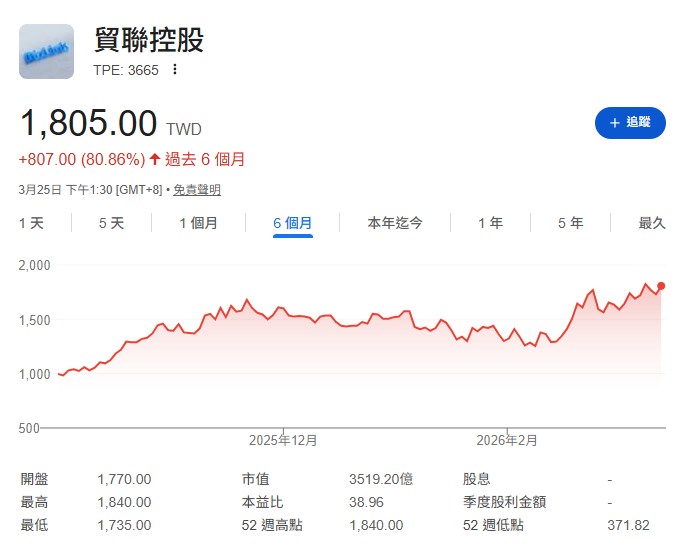
Task: Click the 市值 value 3519.20億
Action: (x=381, y=479)
